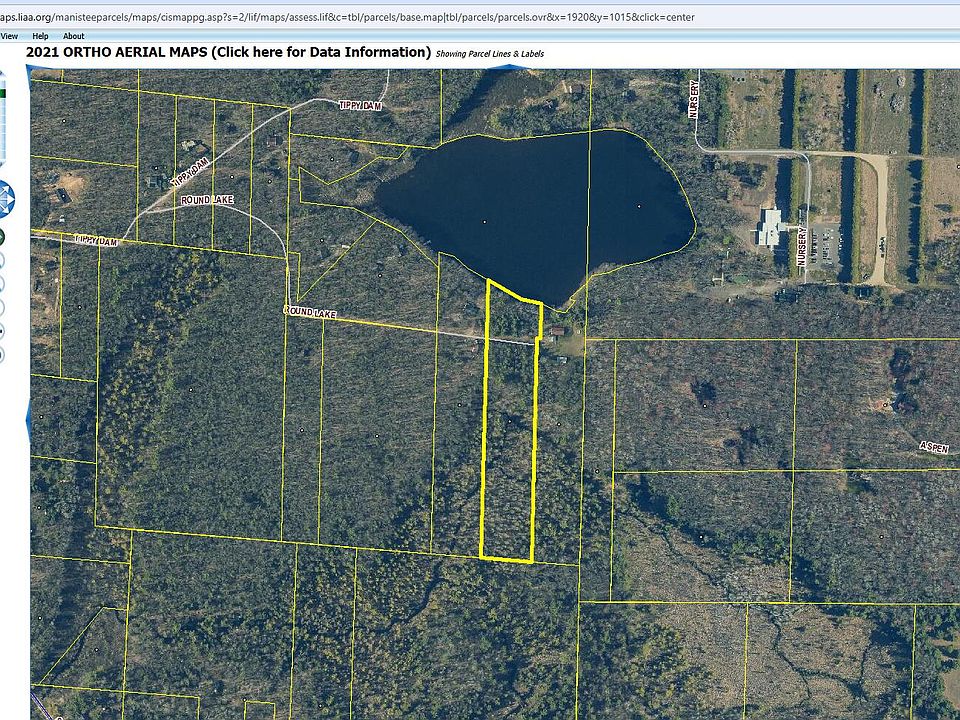This screenshot has height=720, width=960.
Task: Click the house at the east end of Round Lake road
Action: (x=556, y=331)
